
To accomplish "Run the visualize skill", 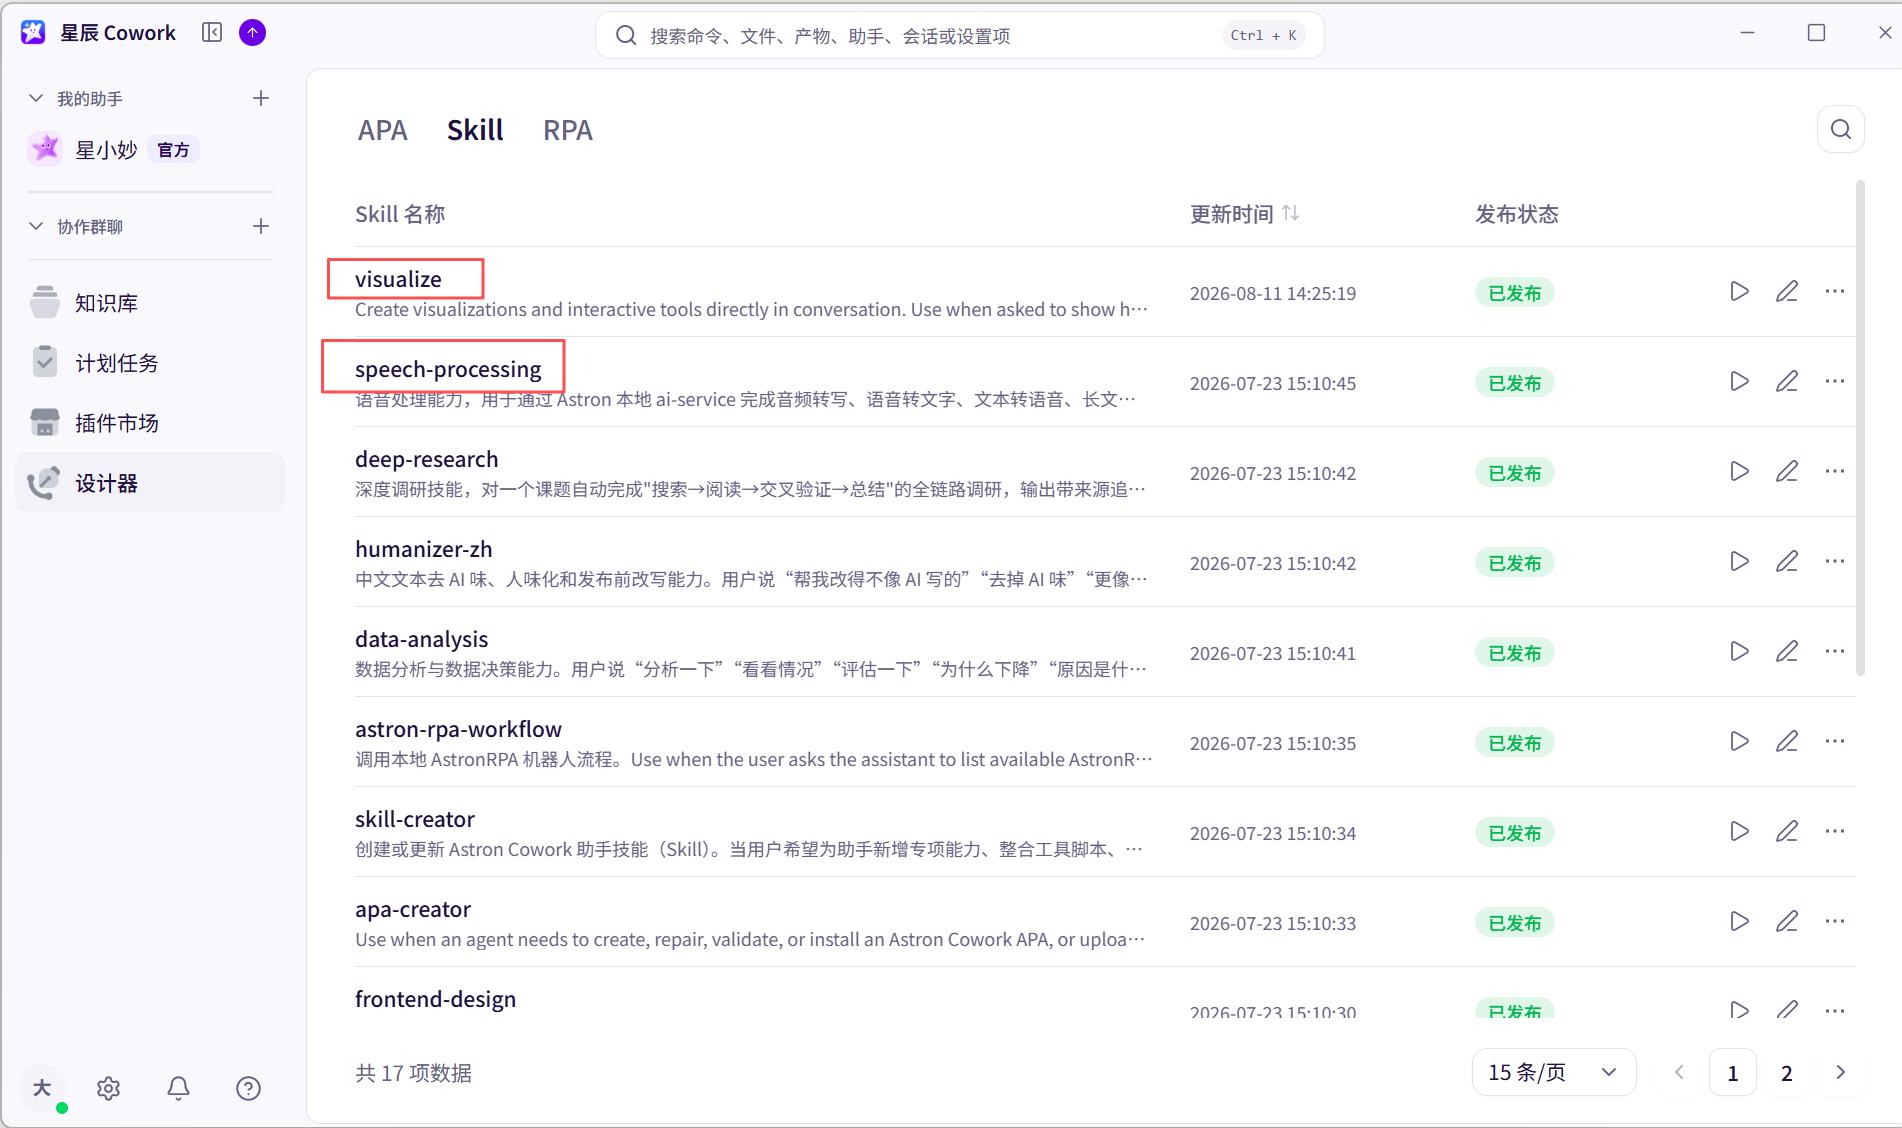I will (x=1739, y=291).
